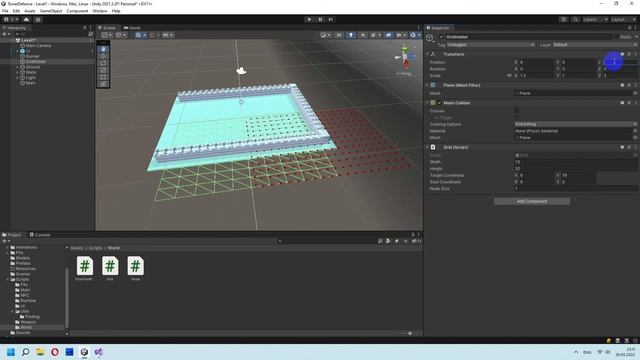Open the Tag dropdown showing Untagged
Viewport: 640px width, 360px height.
(490, 44)
